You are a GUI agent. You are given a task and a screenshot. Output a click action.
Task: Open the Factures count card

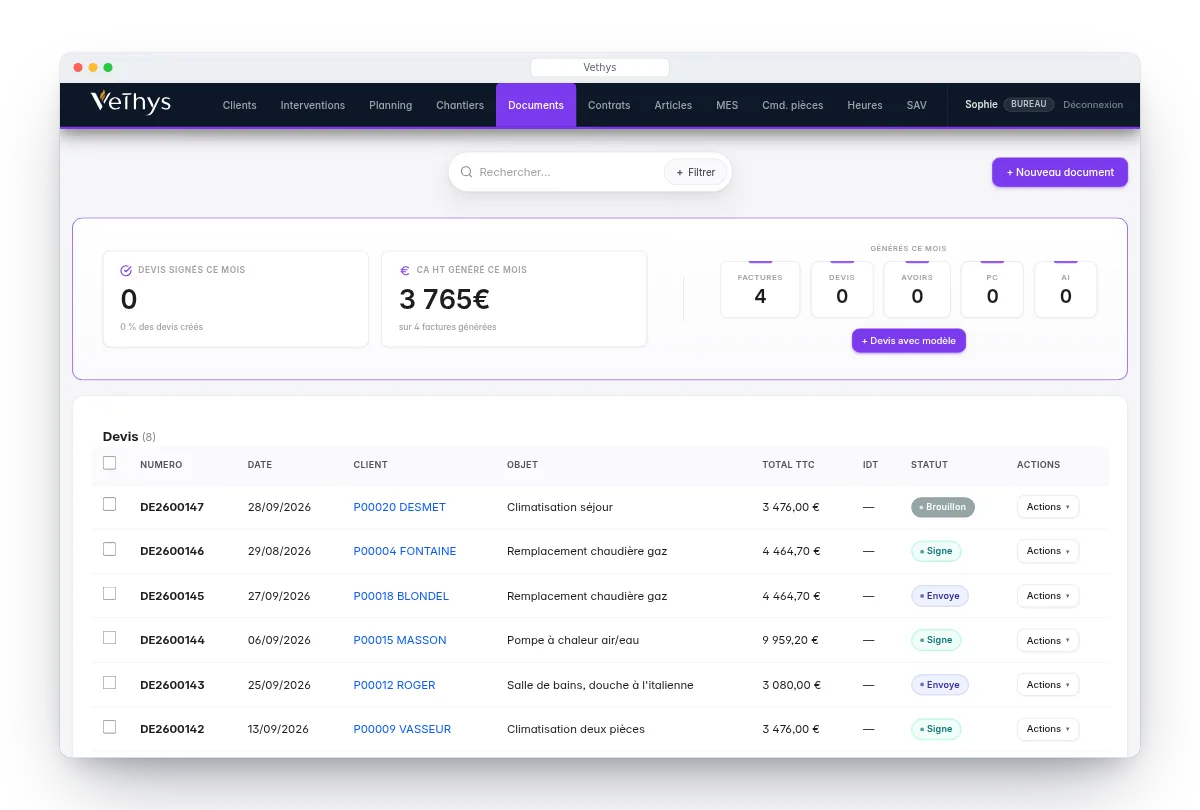(760, 289)
